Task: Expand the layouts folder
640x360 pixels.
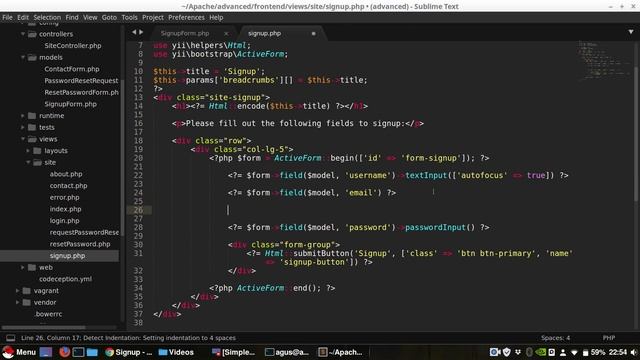Action: pos(28,151)
